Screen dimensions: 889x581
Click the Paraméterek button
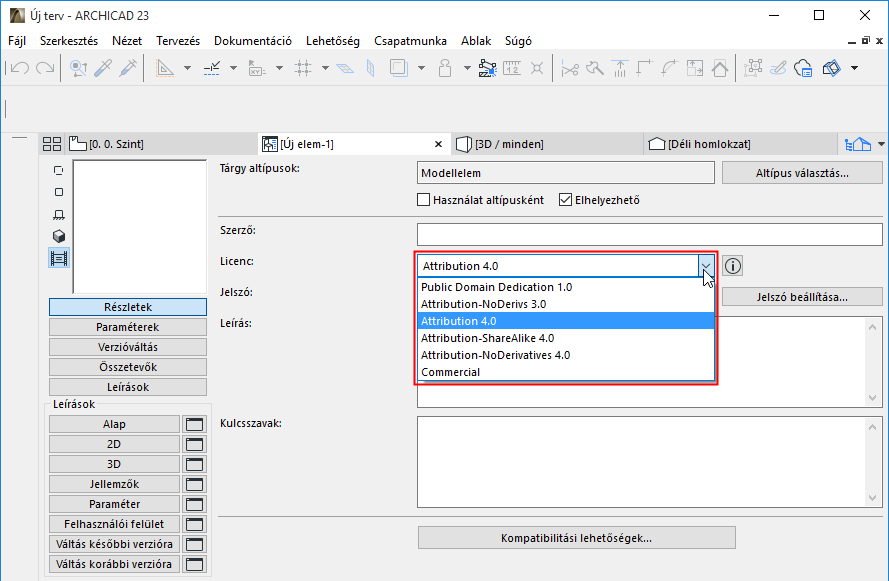click(x=128, y=327)
